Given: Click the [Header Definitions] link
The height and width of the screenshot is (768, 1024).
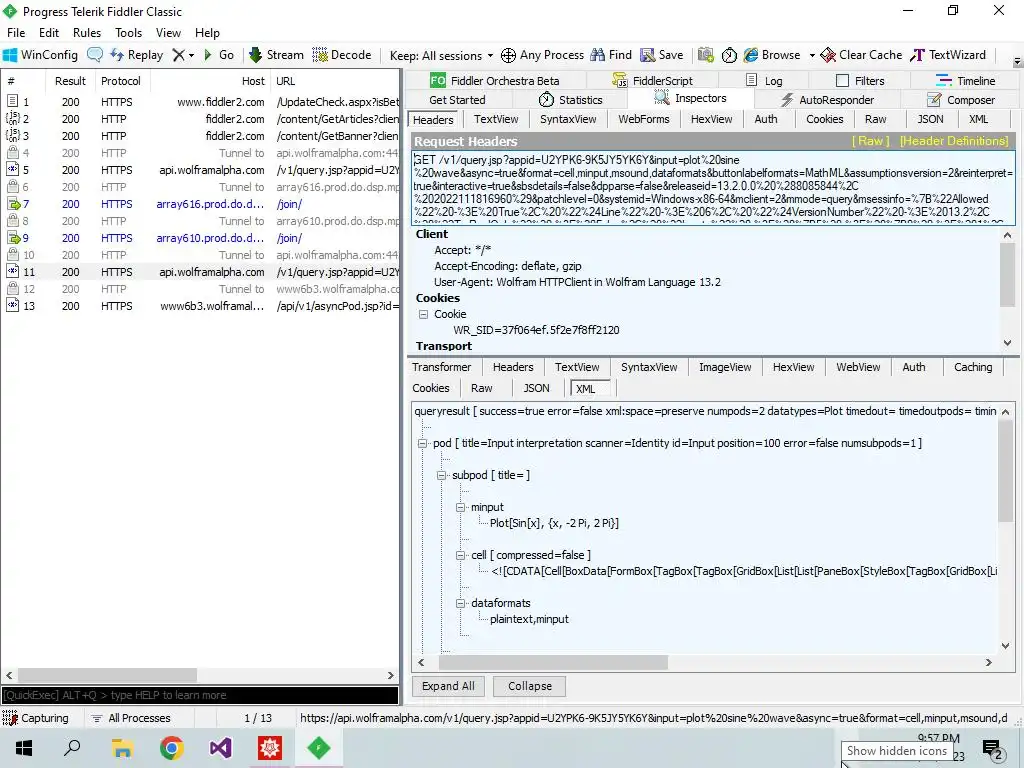Looking at the screenshot, I should pyautogui.click(x=954, y=141).
